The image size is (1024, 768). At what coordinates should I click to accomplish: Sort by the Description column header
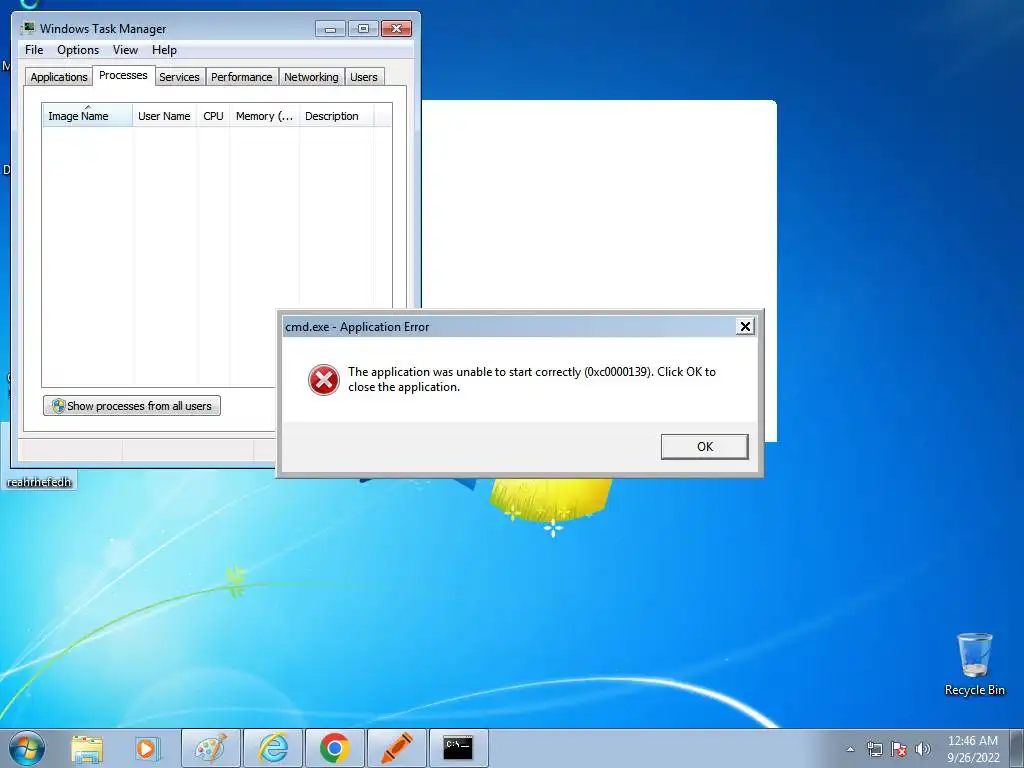click(x=336, y=116)
